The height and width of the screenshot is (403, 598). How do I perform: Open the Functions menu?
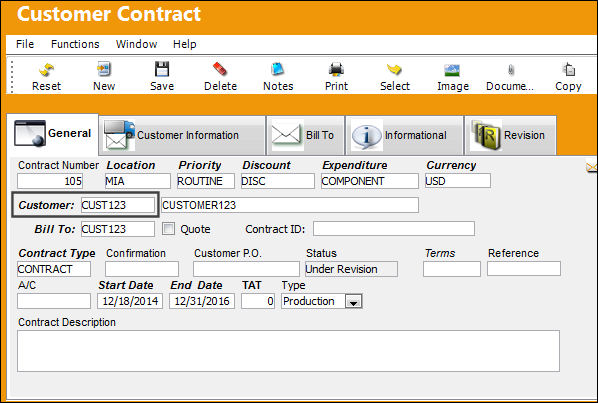pyautogui.click(x=75, y=44)
